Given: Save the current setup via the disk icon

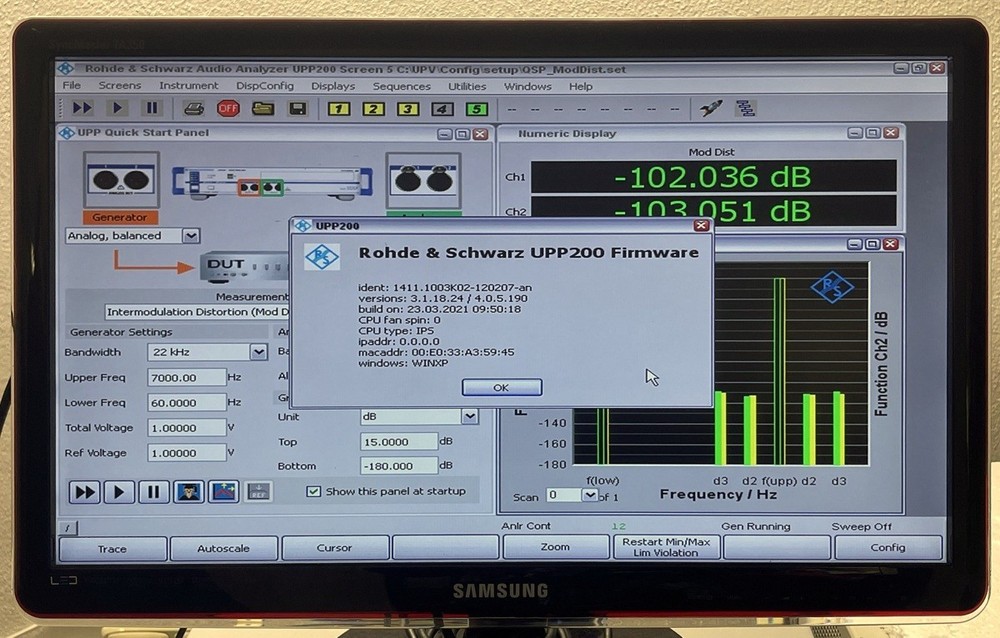Looking at the screenshot, I should 295,108.
